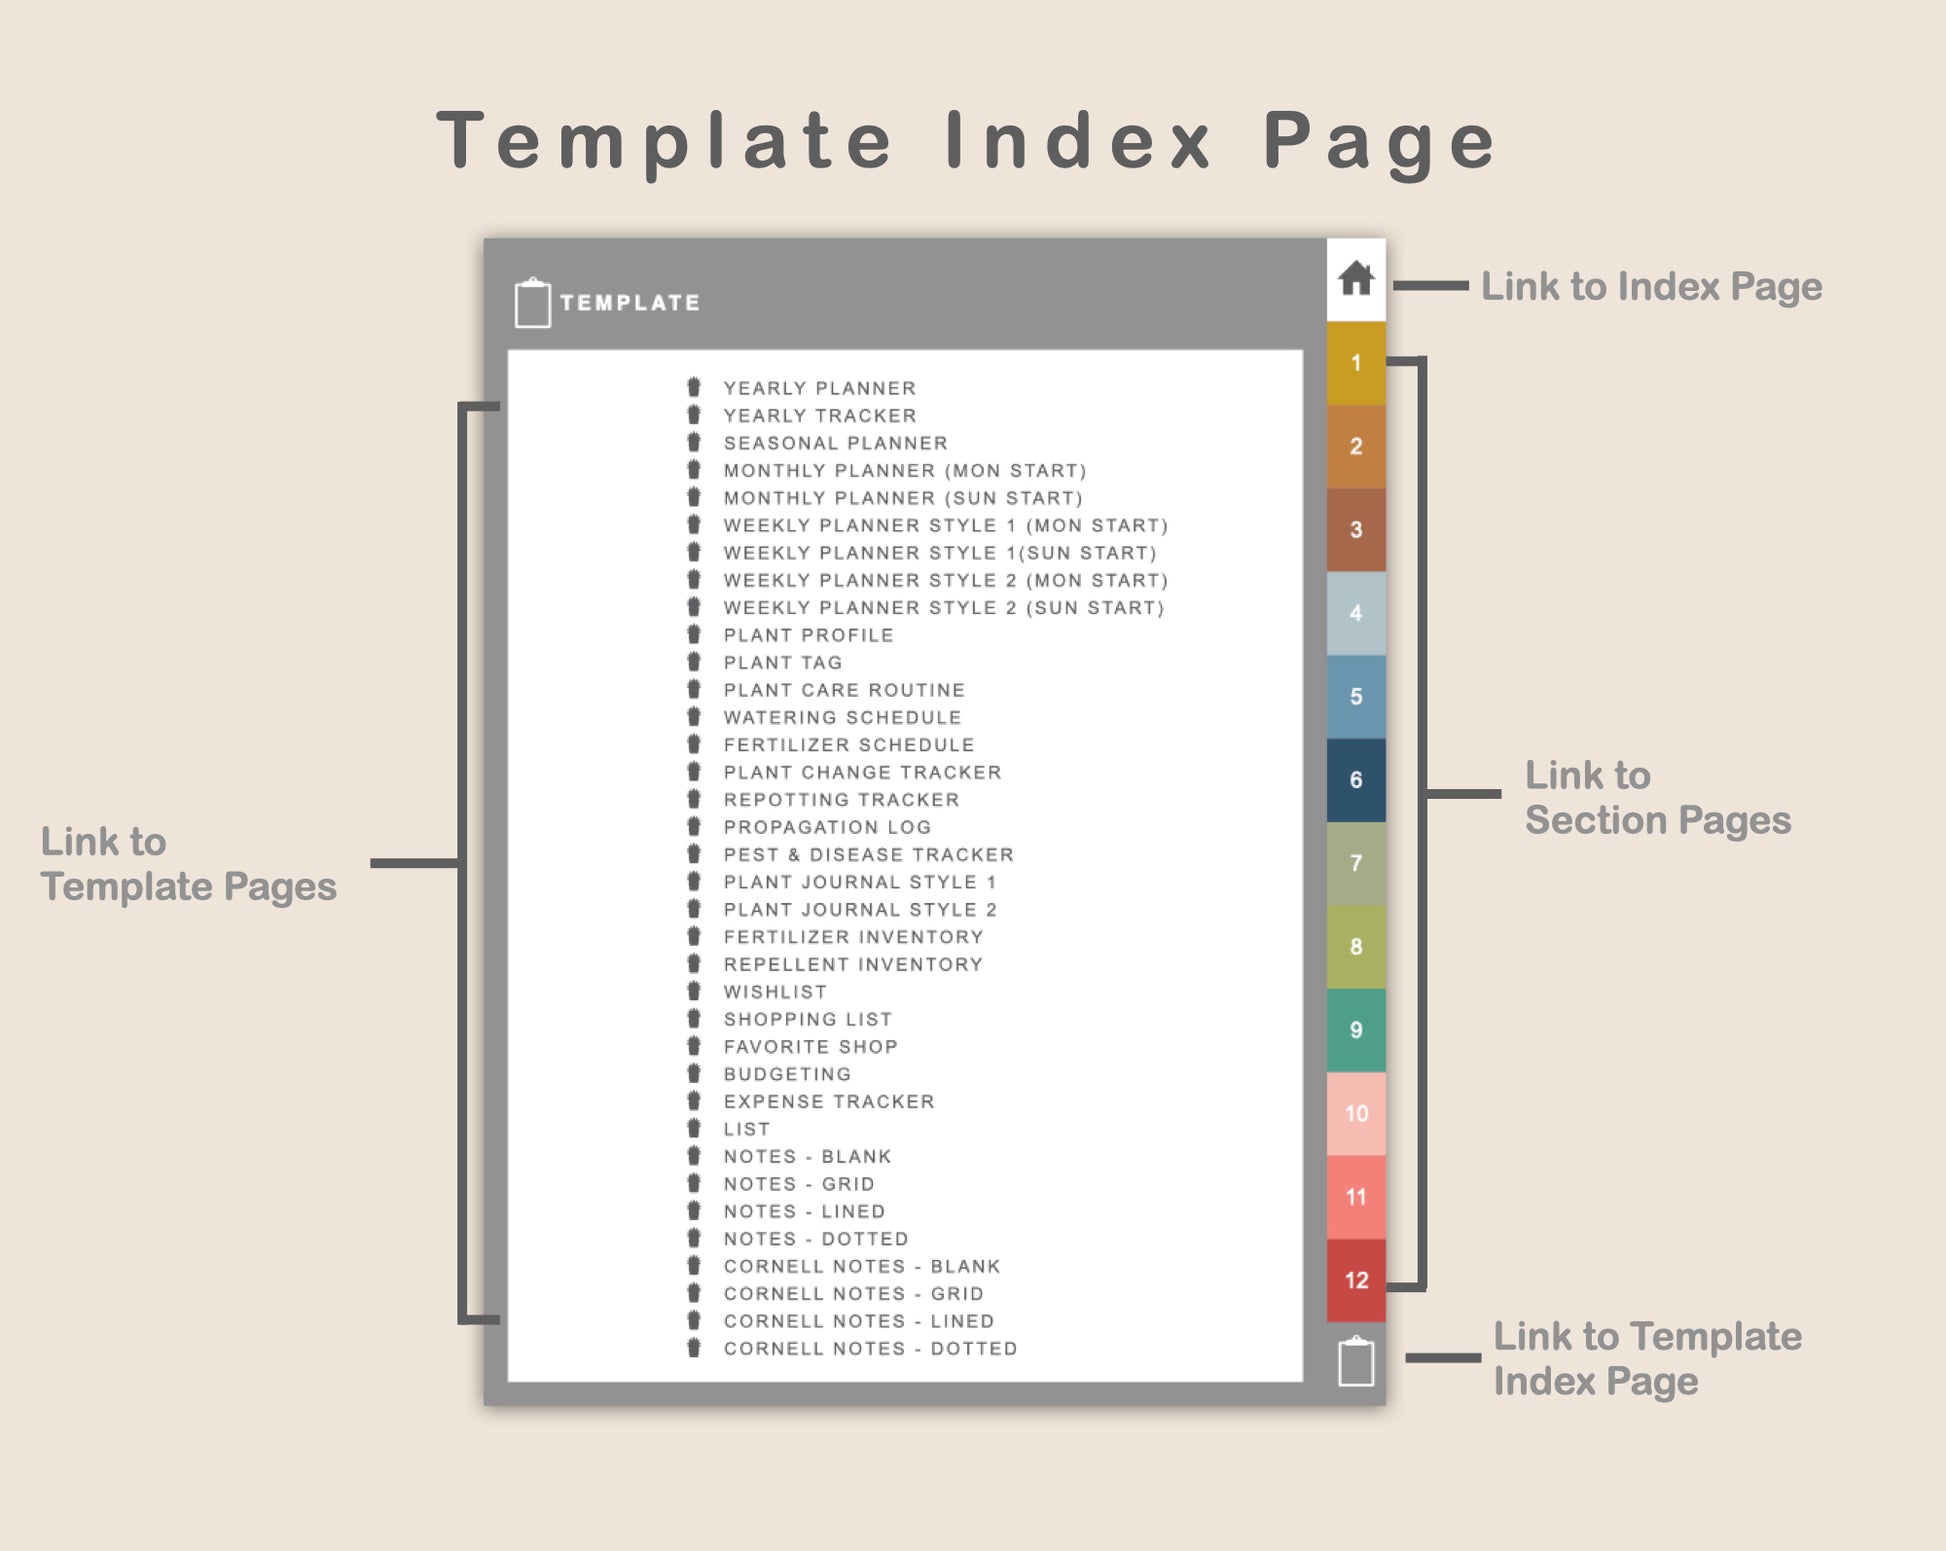Select Weekly Planner Style 1(Sun Start)
This screenshot has height=1551, width=1946.
[939, 553]
